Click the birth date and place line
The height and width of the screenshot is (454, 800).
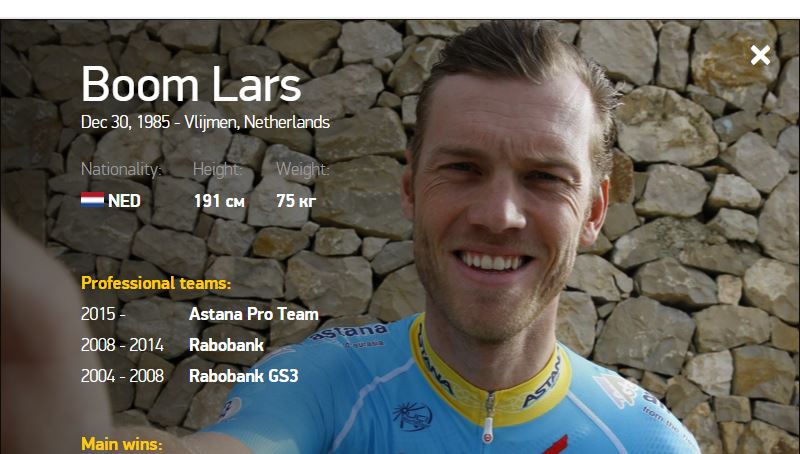[205, 122]
